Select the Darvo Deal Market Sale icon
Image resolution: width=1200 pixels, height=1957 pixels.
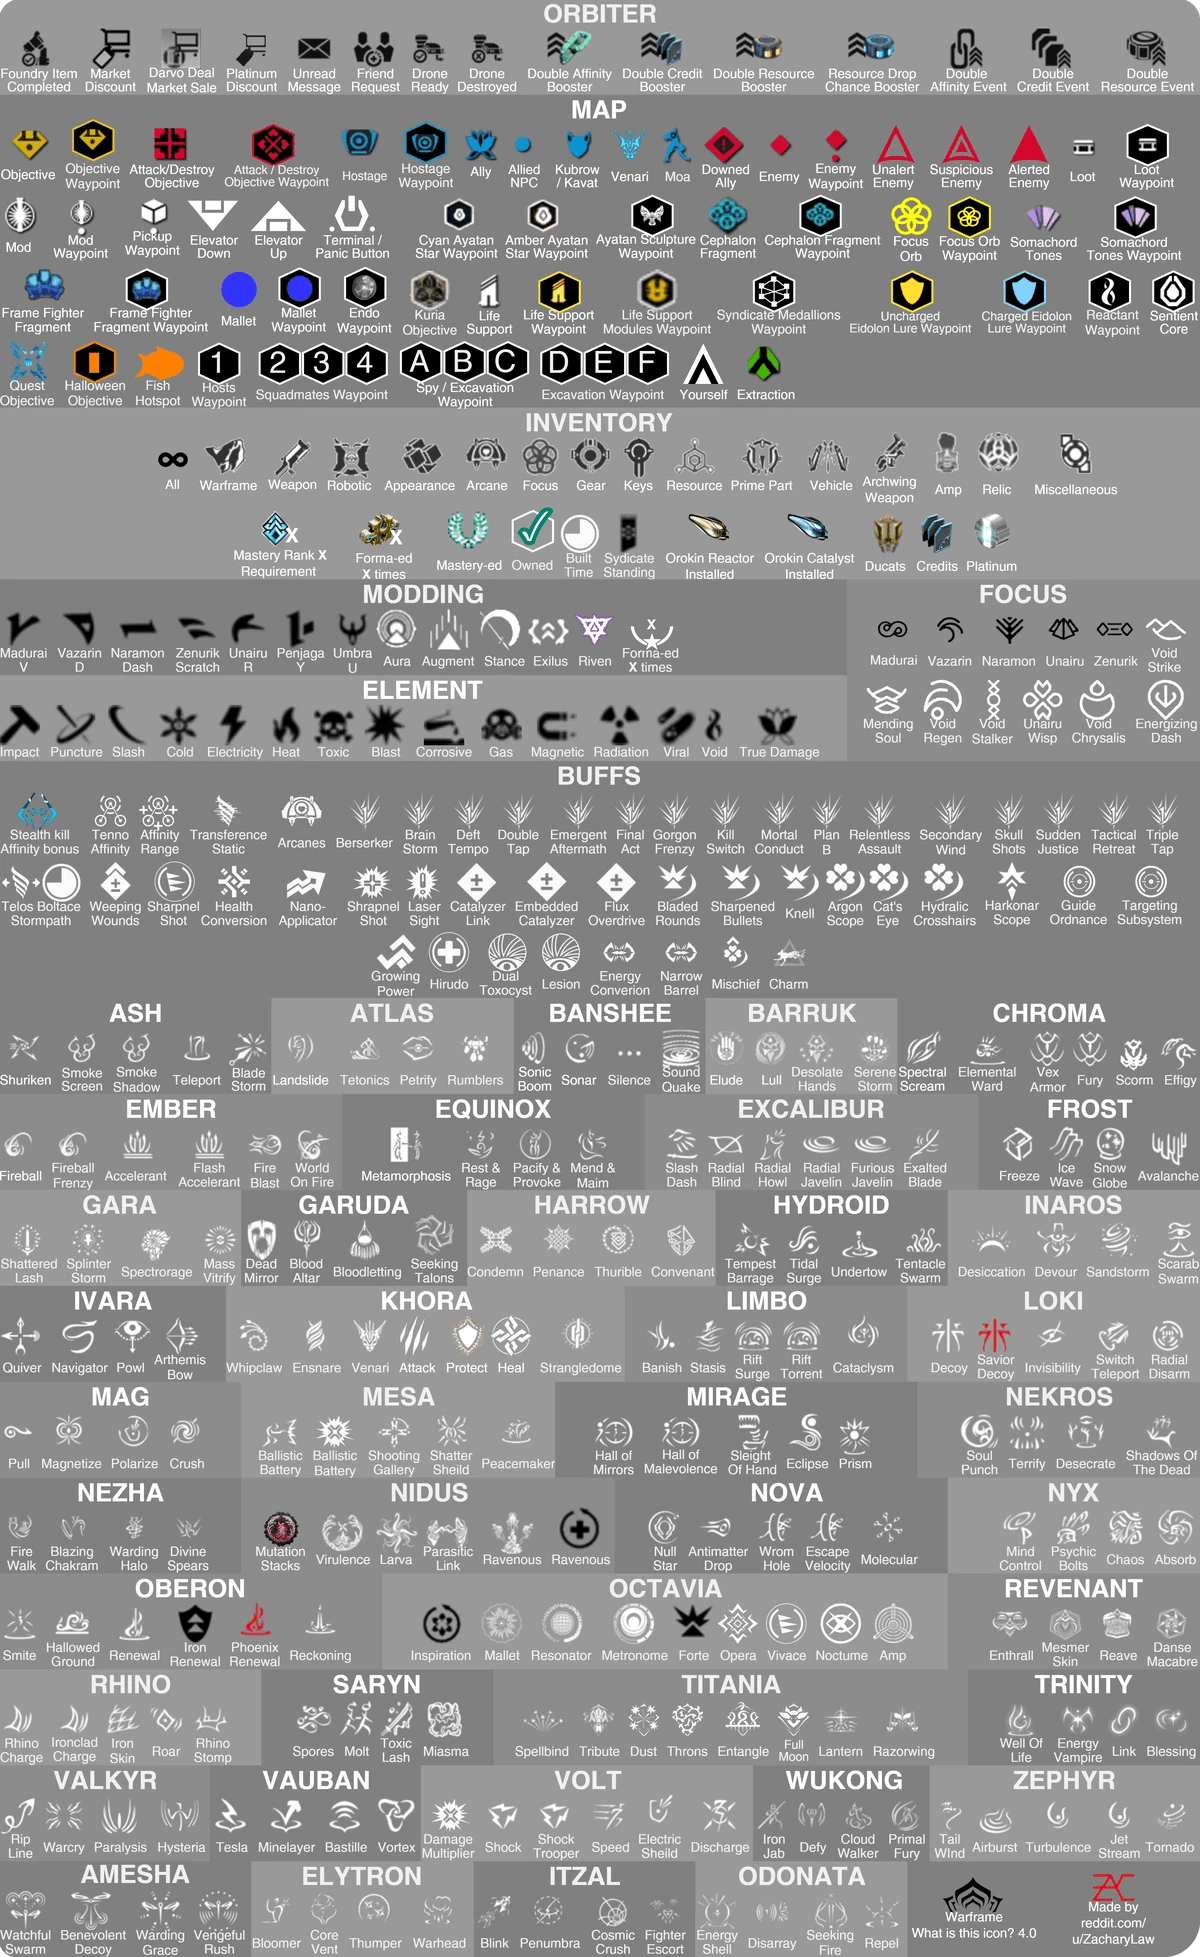click(181, 47)
